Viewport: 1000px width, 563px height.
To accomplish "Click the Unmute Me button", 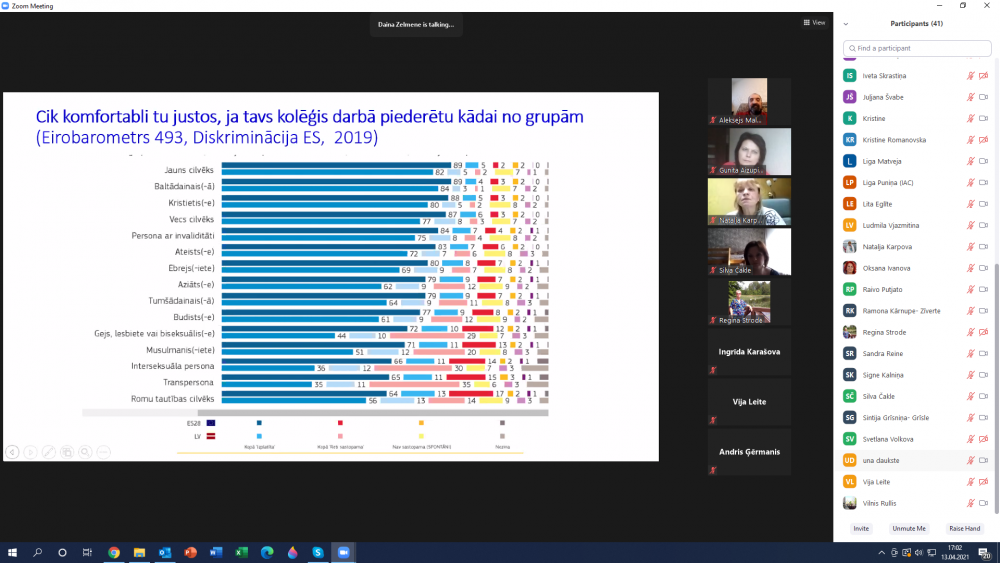I will [908, 528].
